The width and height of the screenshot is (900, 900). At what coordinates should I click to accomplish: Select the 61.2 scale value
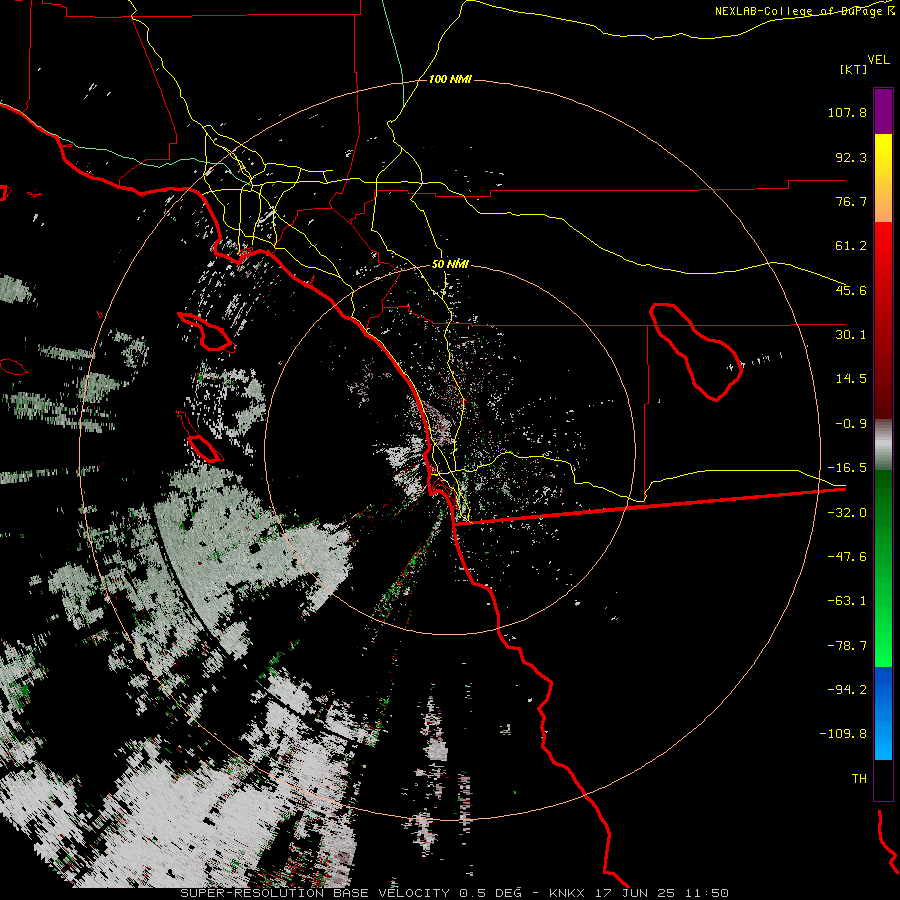(851, 246)
